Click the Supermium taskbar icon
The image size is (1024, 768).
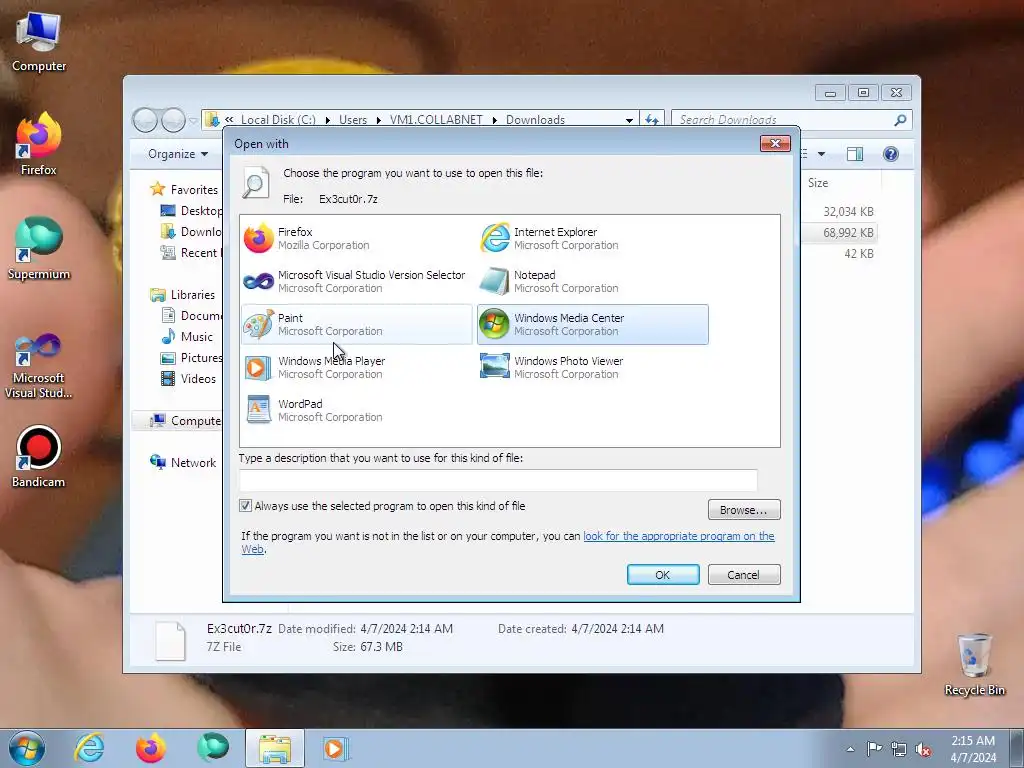point(213,748)
